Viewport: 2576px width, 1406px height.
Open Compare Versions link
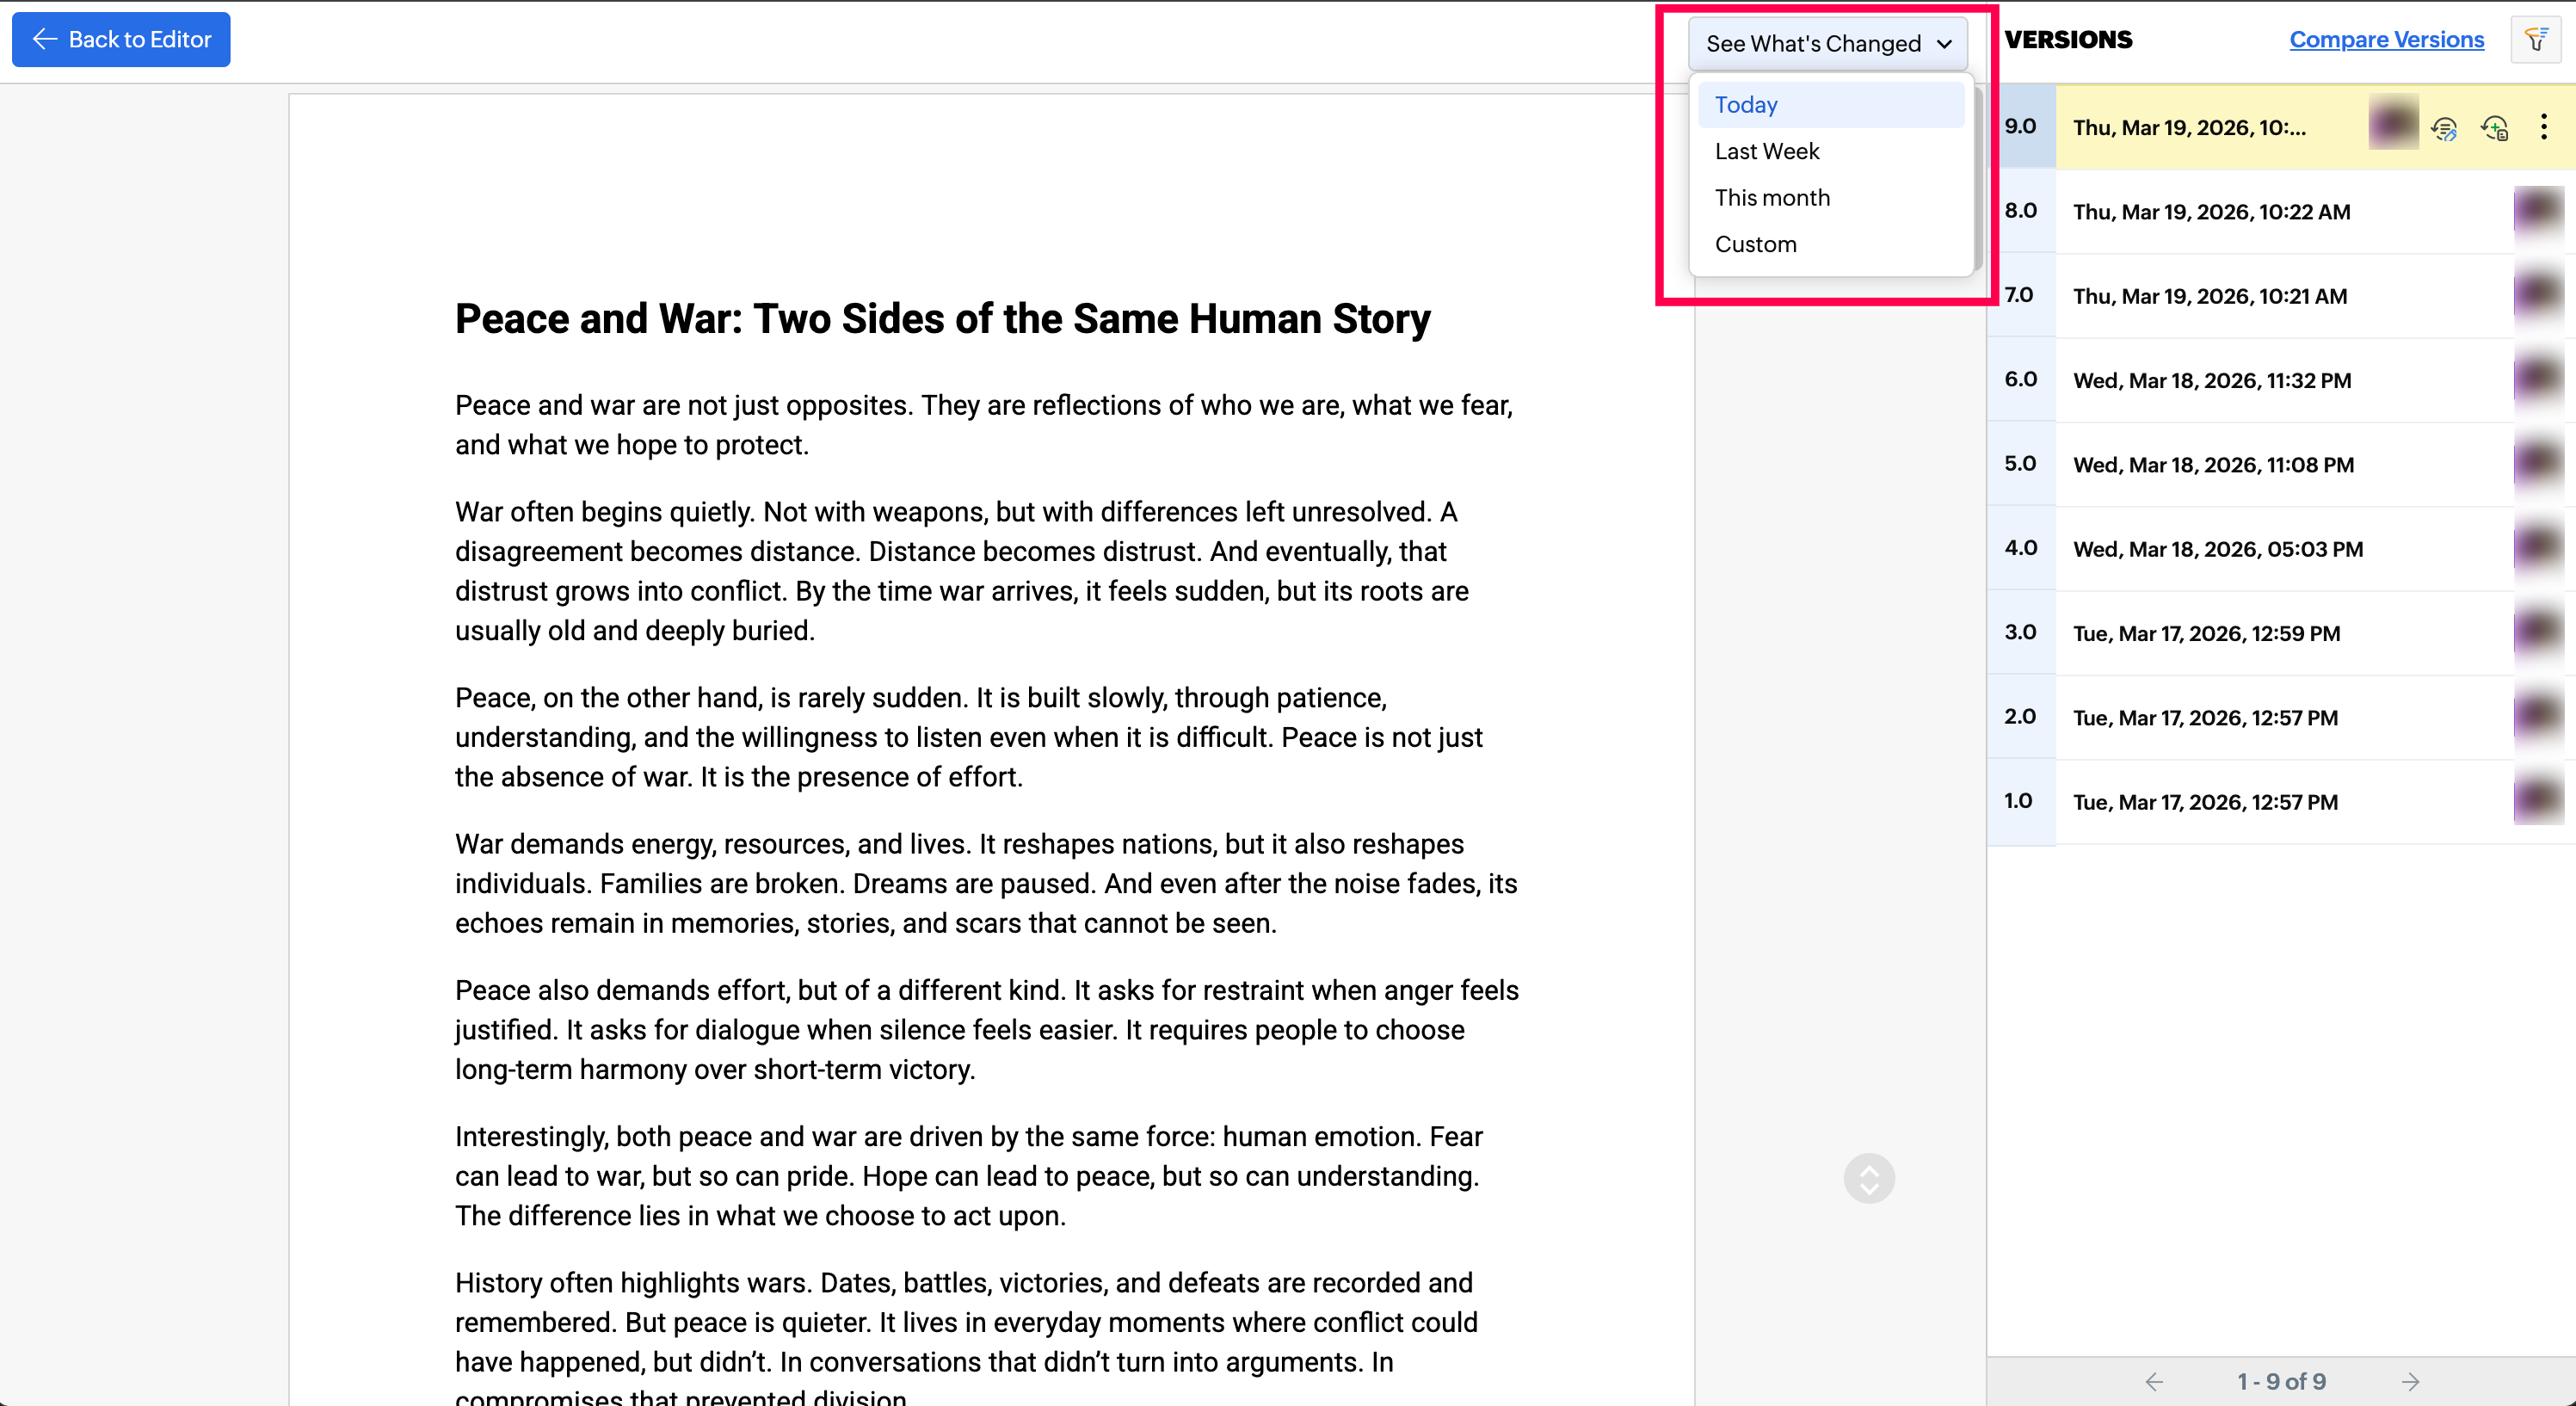[x=2386, y=40]
